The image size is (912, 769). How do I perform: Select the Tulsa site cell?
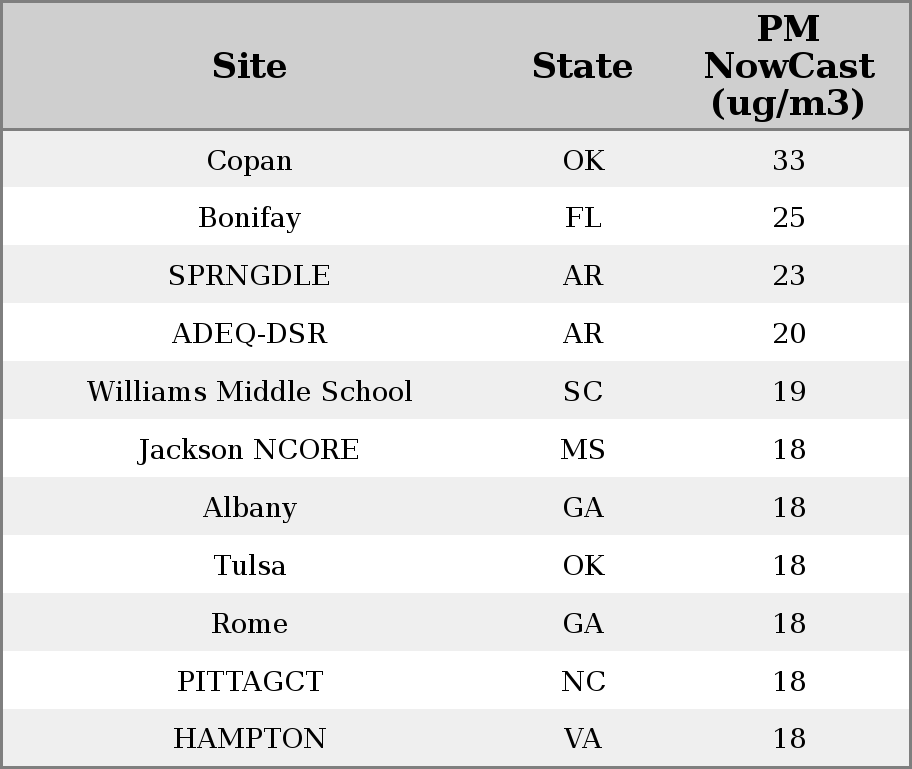coord(249,566)
